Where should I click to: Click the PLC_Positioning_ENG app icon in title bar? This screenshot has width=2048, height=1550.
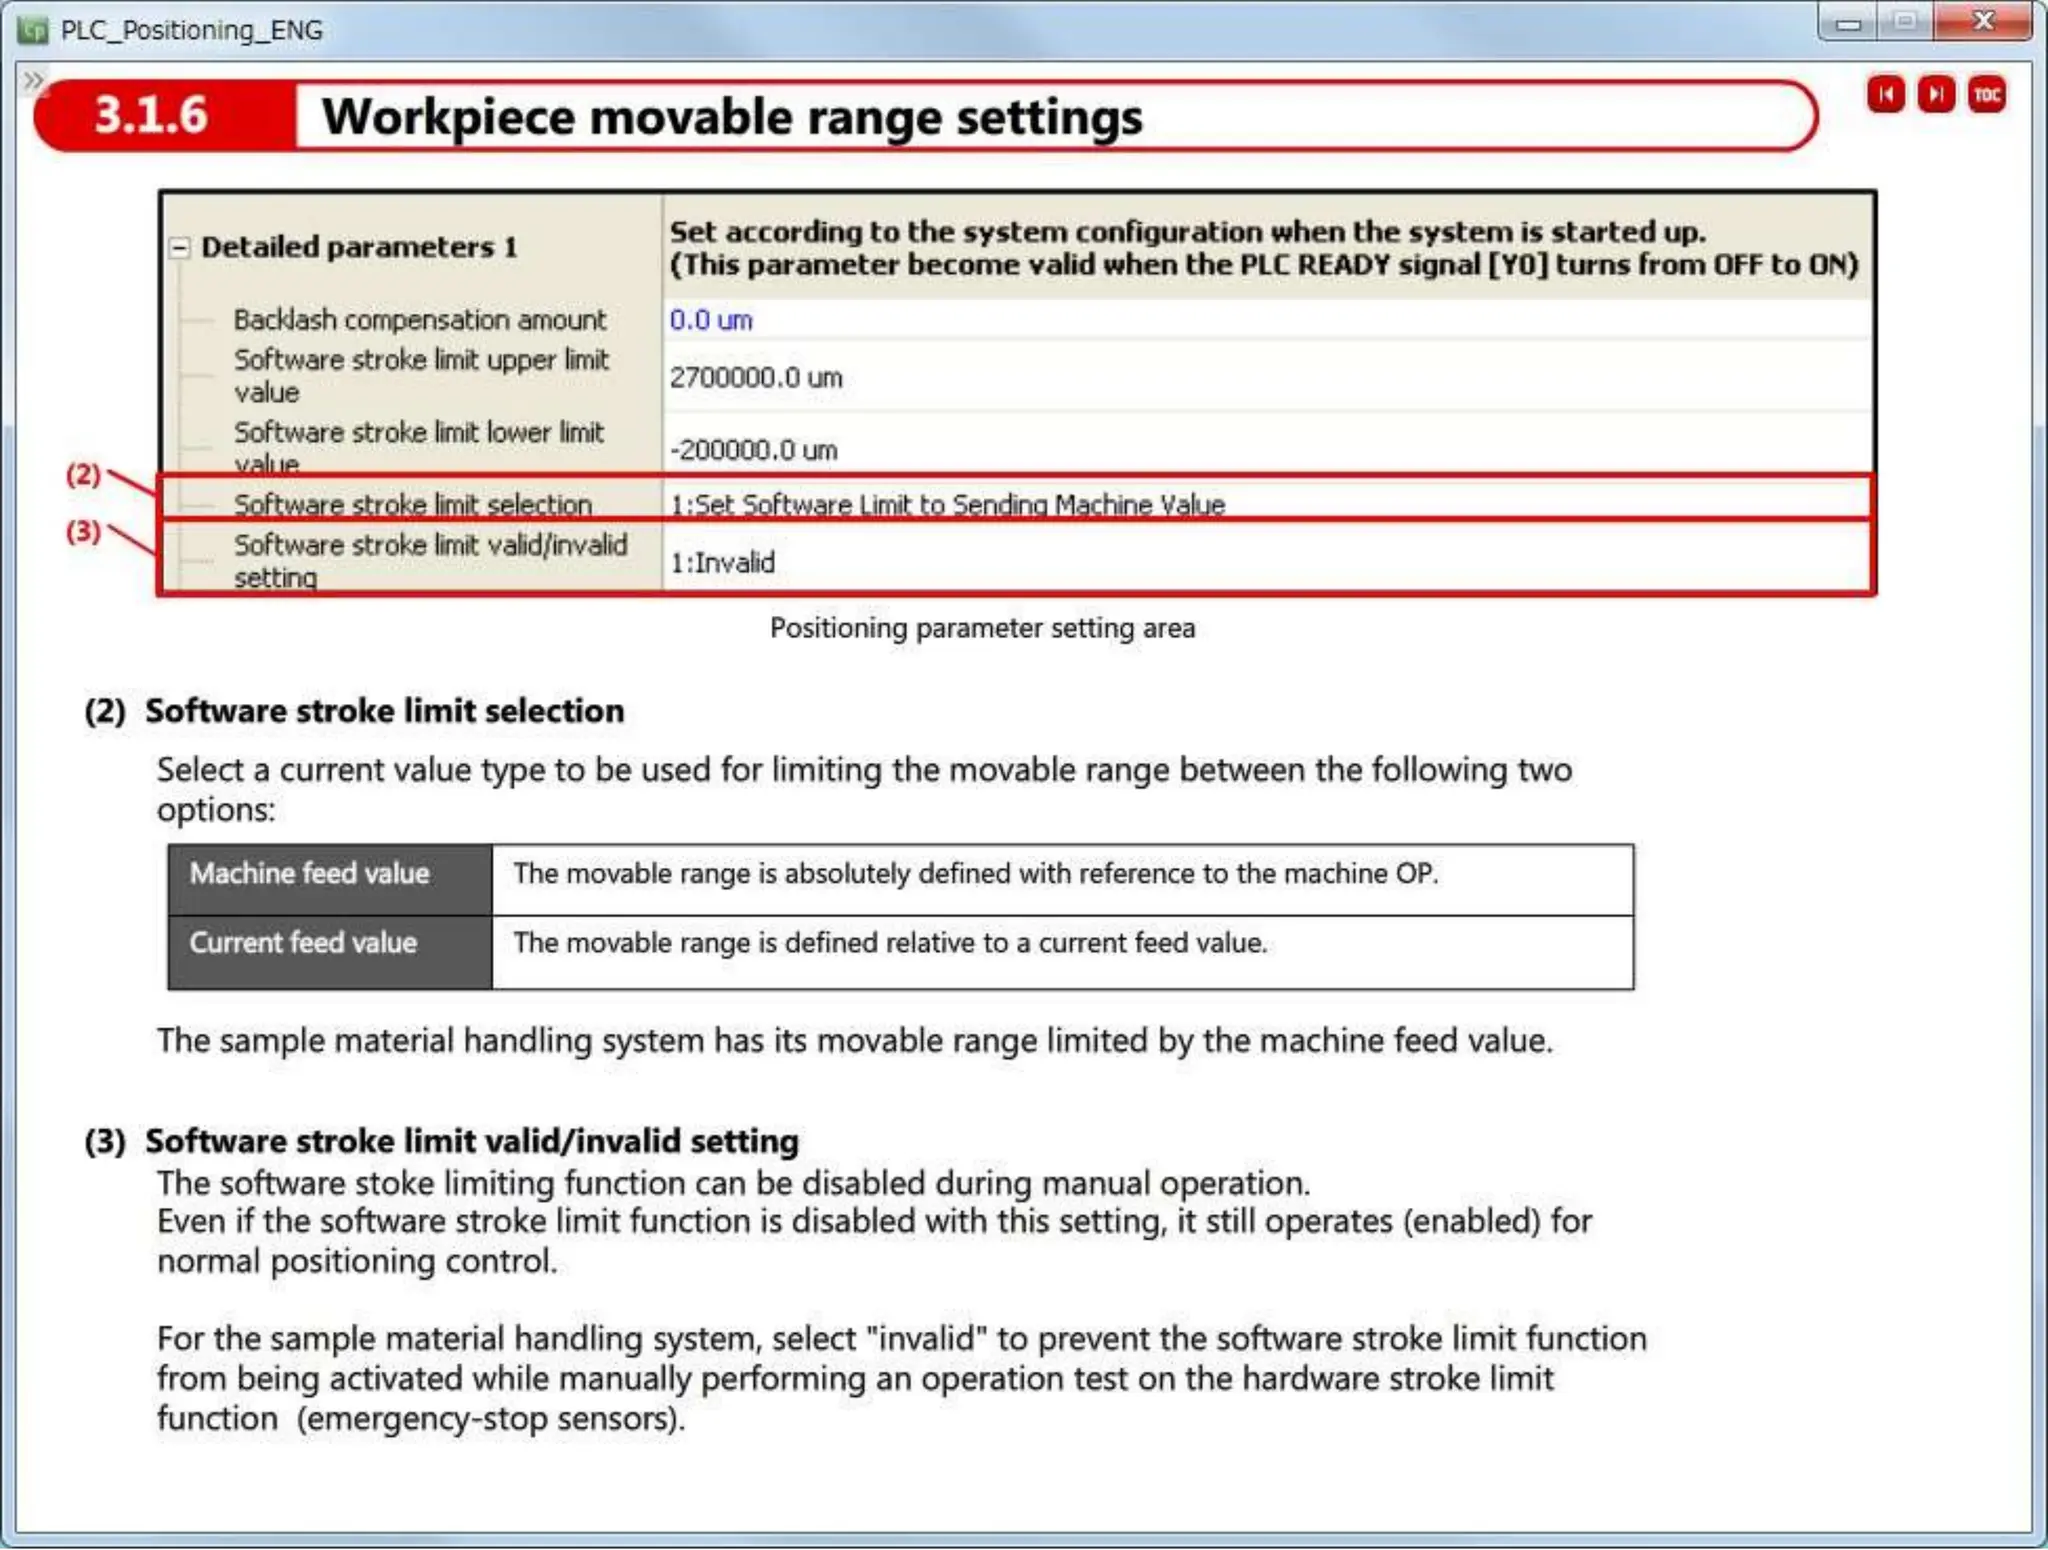coord(32,30)
